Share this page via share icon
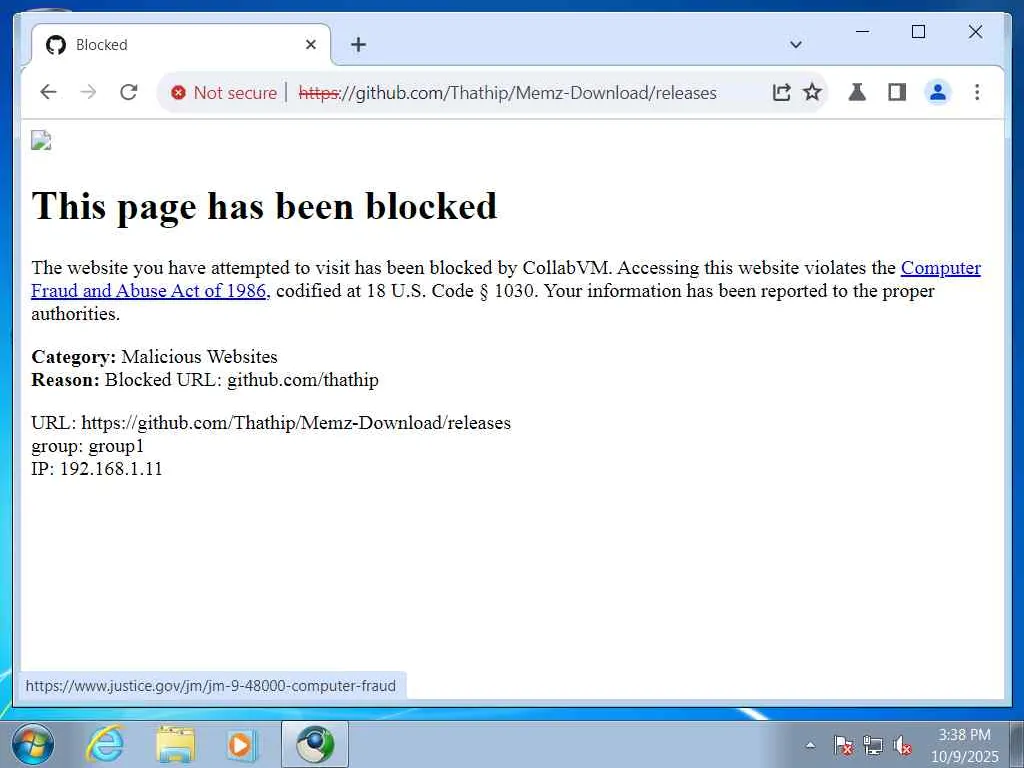 tap(781, 92)
